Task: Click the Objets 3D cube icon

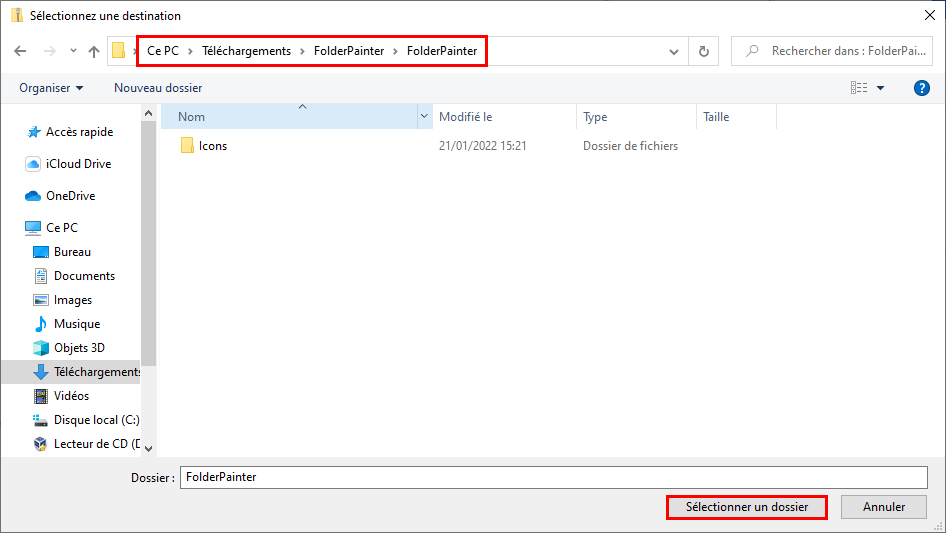Action: [x=40, y=348]
